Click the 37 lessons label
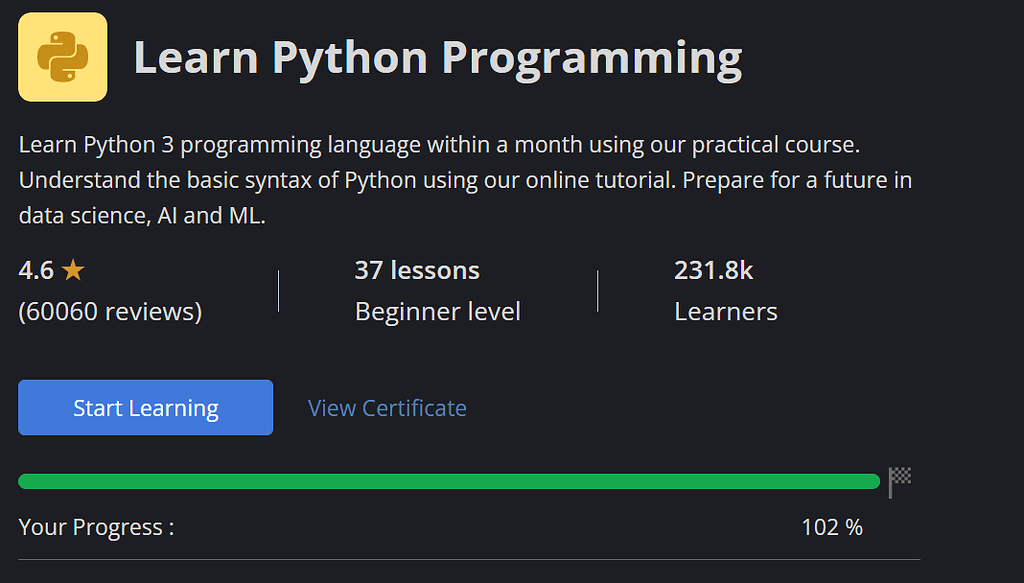Viewport: 1024px width, 583px height. (416, 269)
